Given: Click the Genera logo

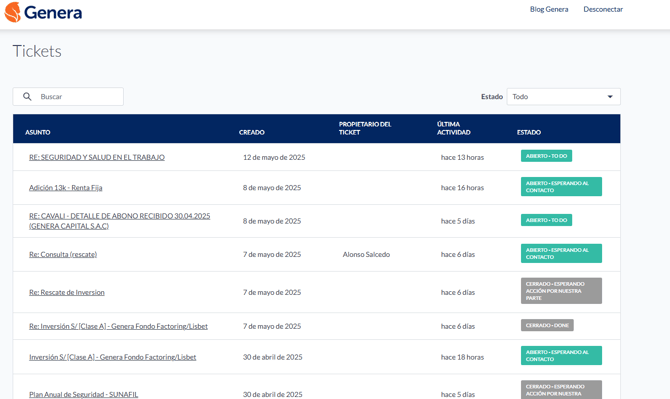Looking at the screenshot, I should pos(43,12).
